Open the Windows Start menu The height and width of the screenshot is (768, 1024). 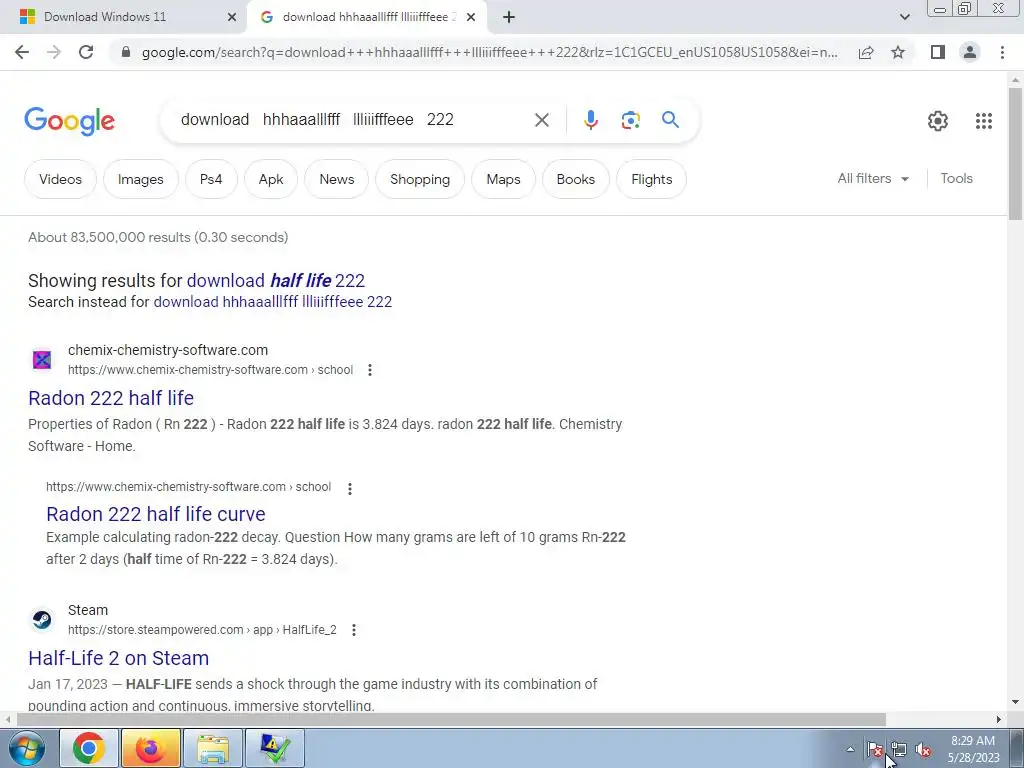click(26, 748)
